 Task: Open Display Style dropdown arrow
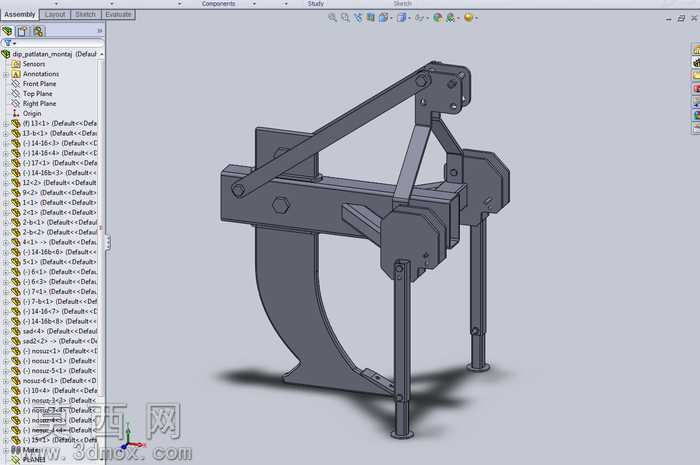coord(409,18)
